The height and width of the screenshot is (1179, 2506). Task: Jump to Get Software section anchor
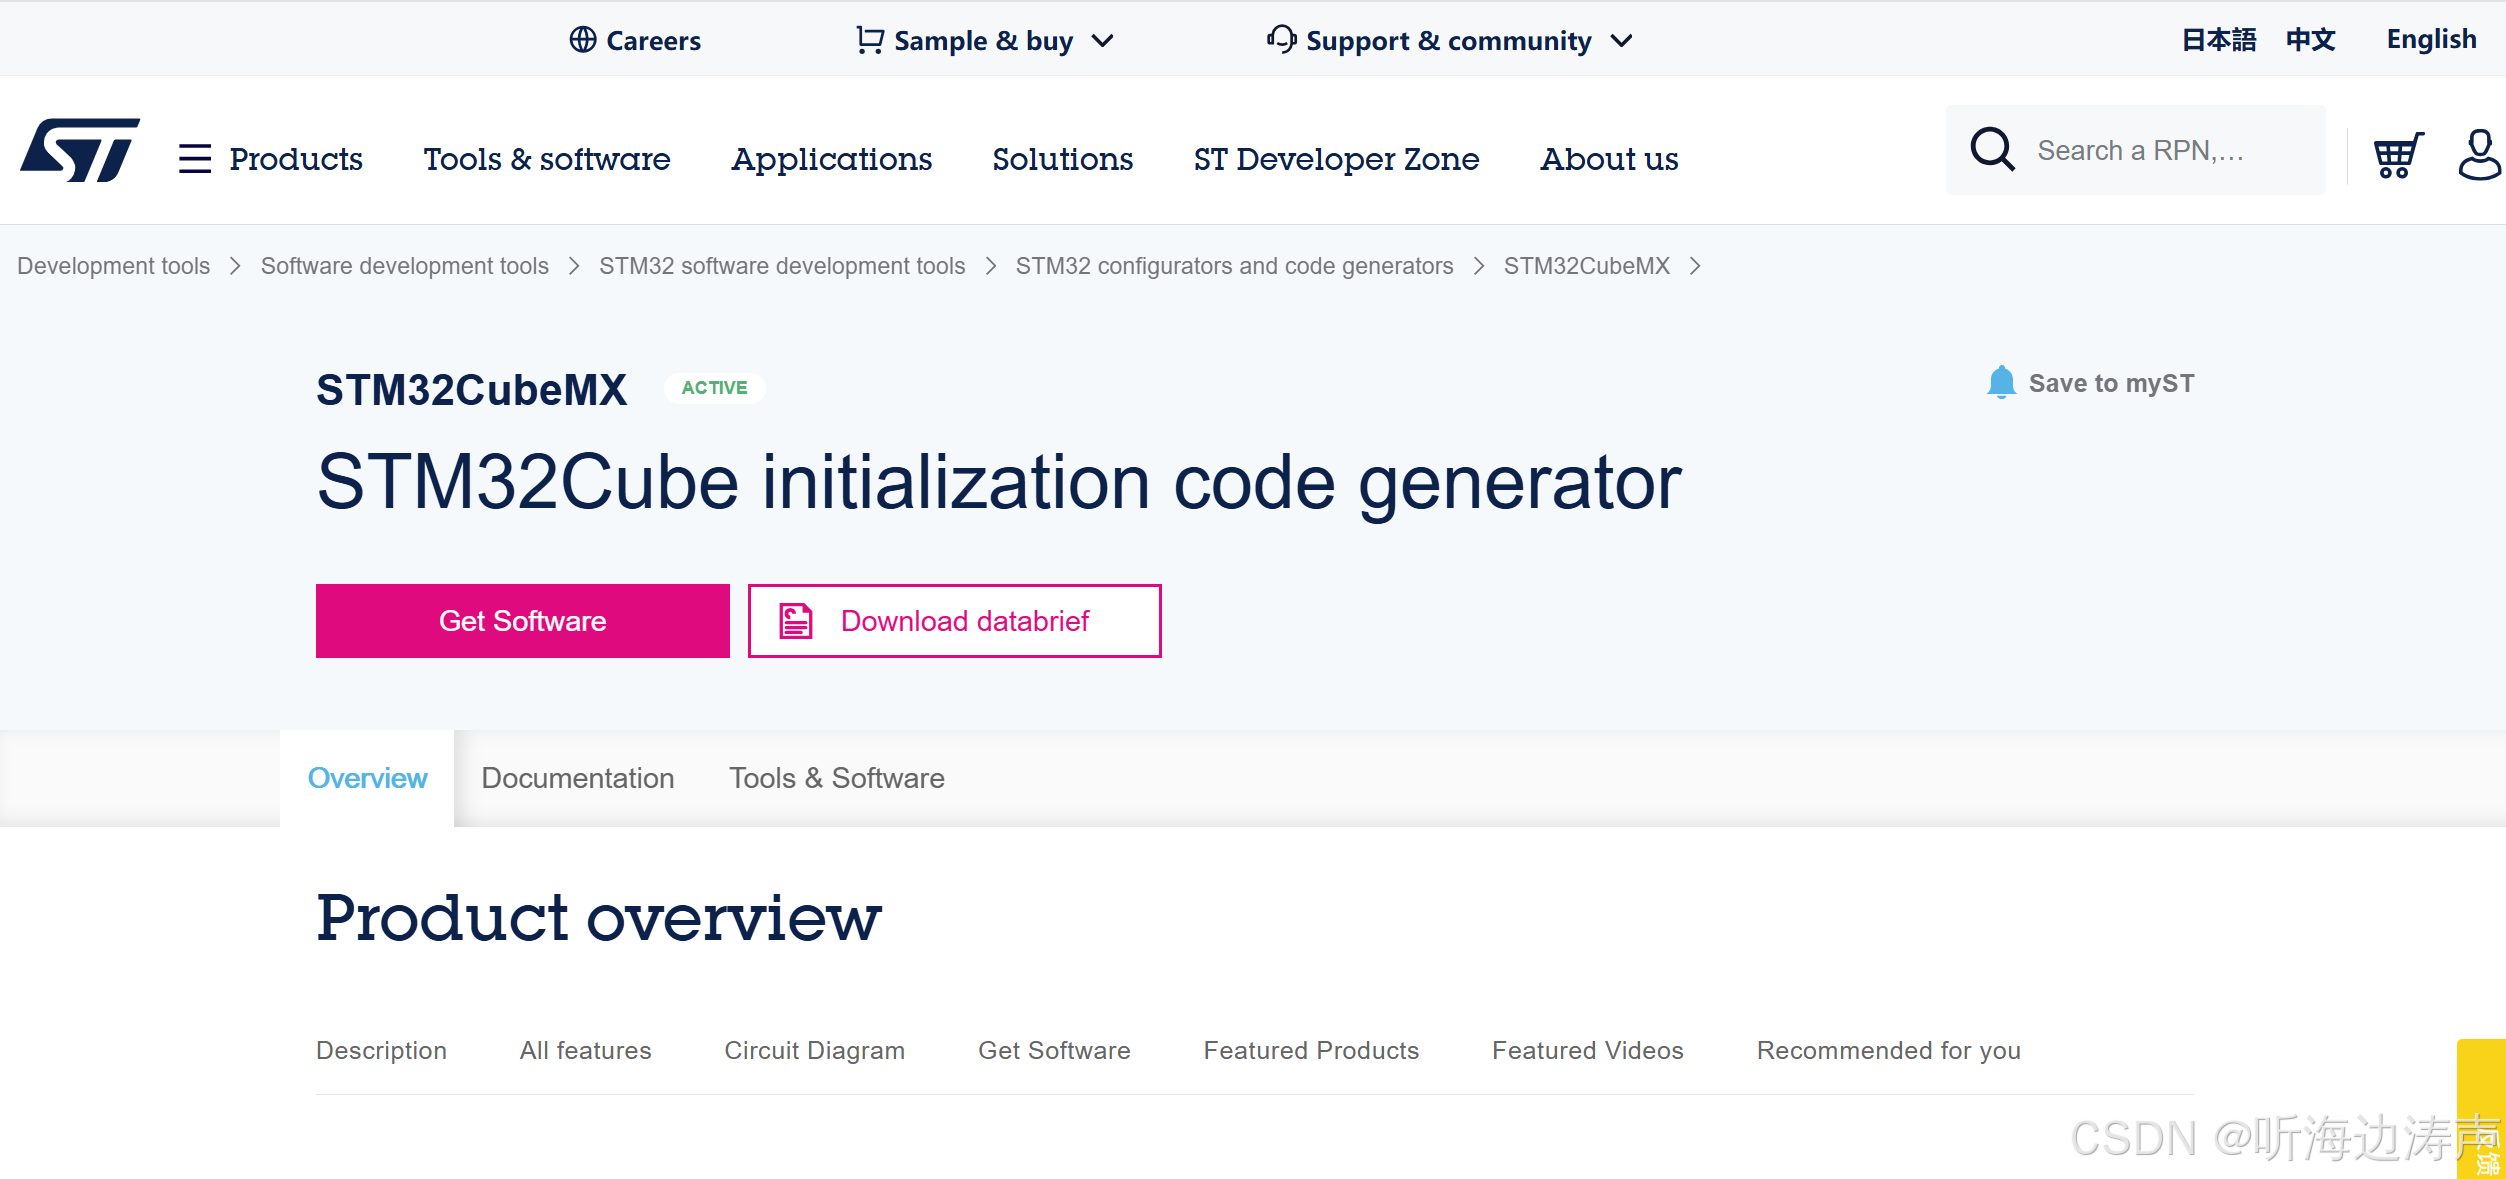[1054, 1050]
